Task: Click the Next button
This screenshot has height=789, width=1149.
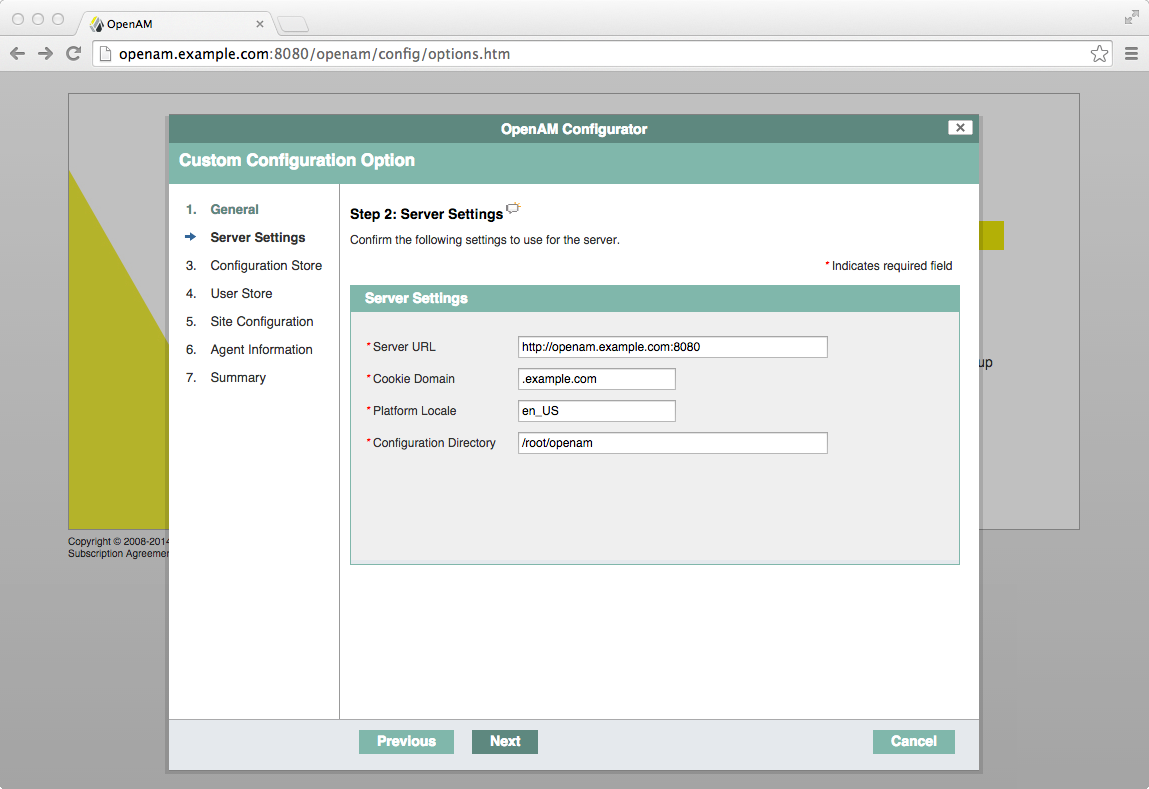Action: (505, 741)
